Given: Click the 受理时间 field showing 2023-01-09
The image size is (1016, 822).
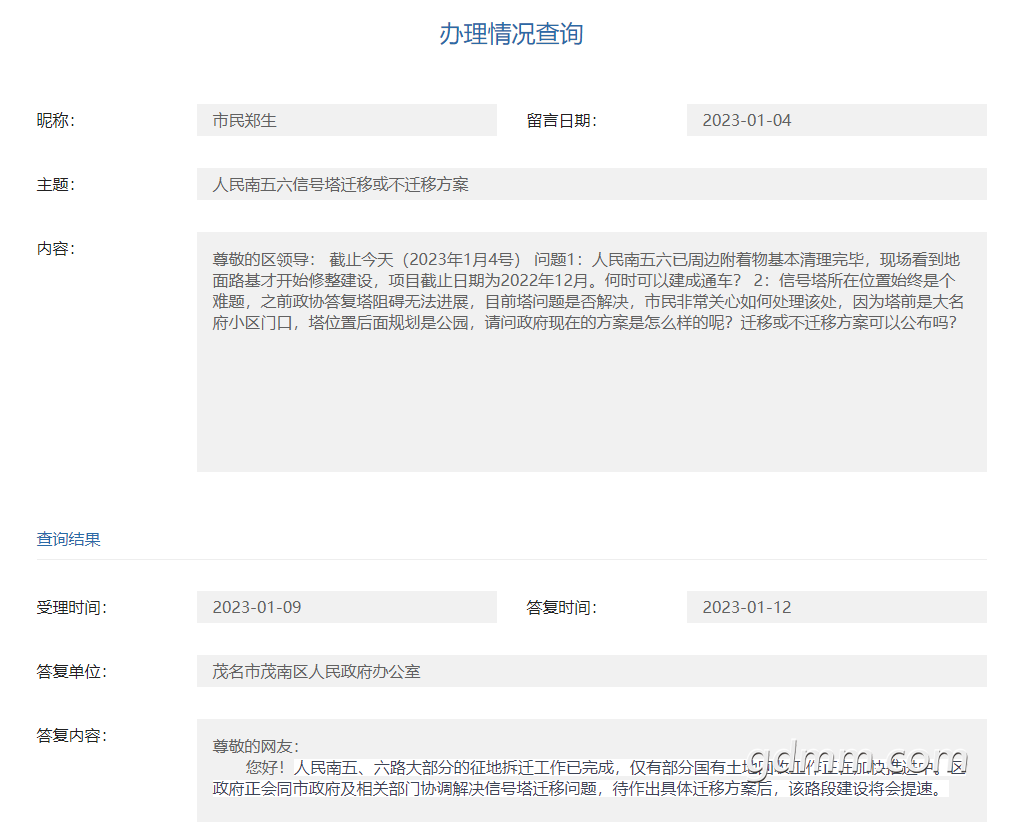Looking at the screenshot, I should [x=346, y=607].
